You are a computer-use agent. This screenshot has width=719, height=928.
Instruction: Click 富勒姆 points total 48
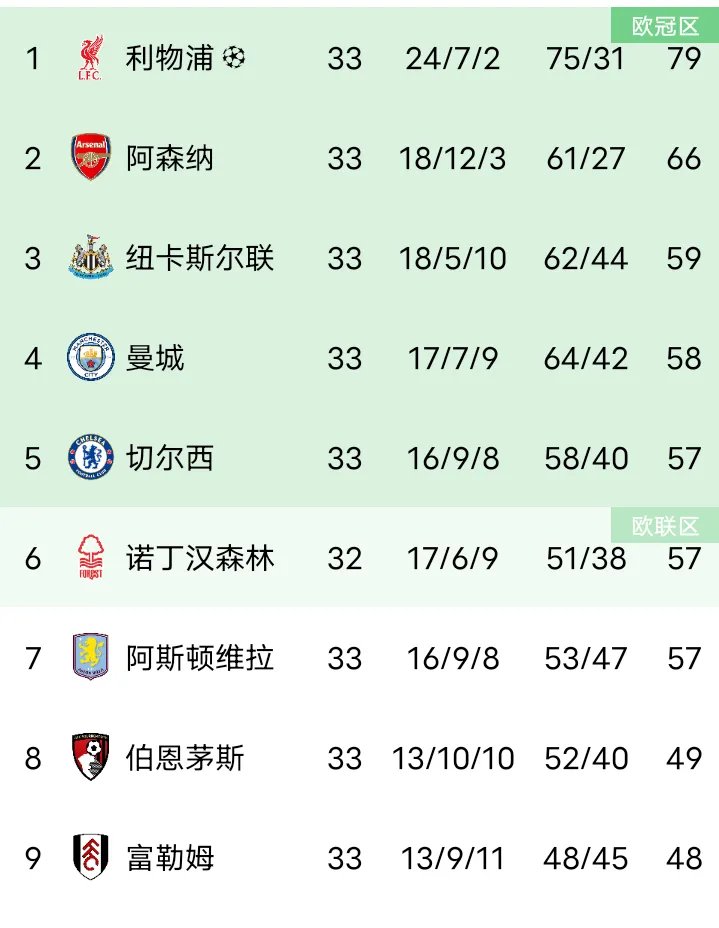pos(683,858)
